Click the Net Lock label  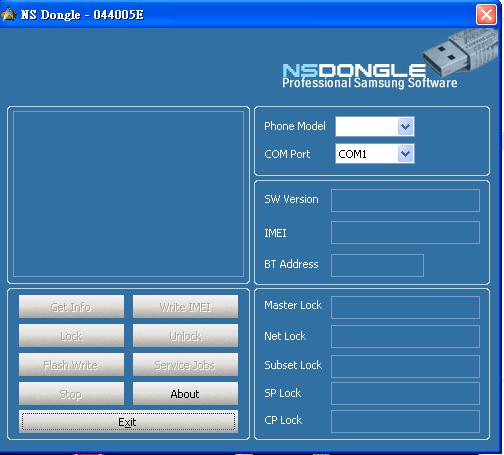click(x=285, y=336)
